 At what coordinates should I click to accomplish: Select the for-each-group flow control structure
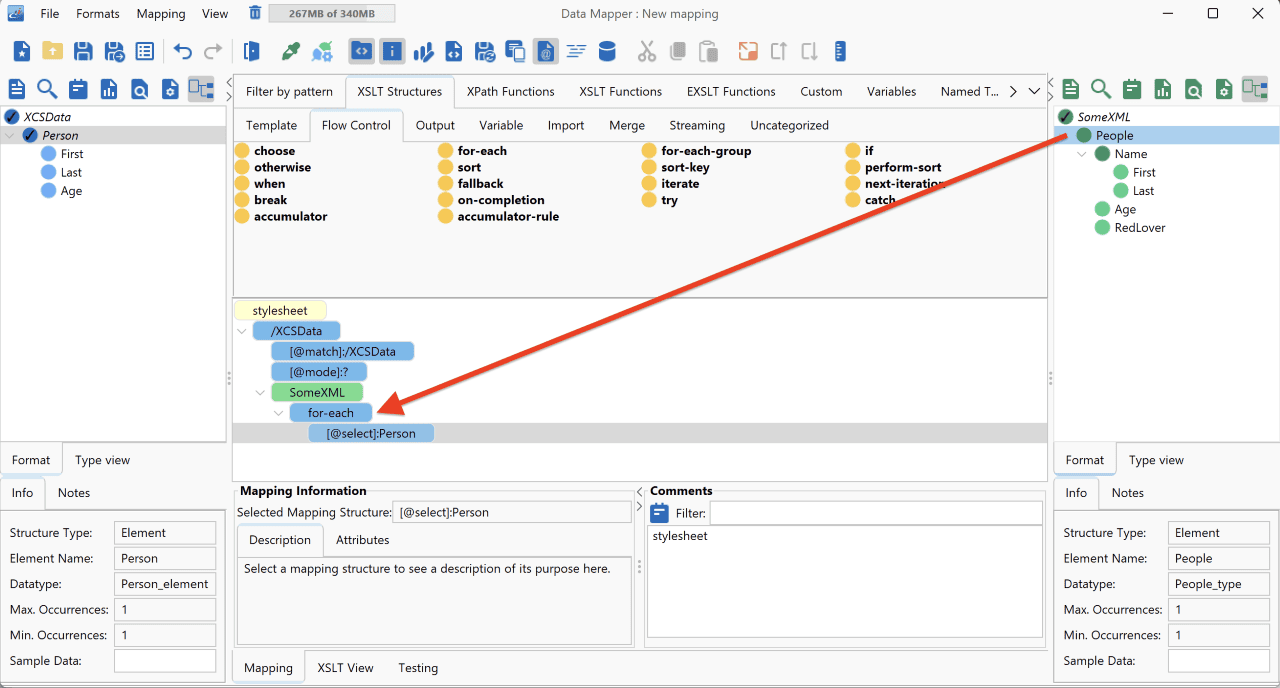(x=706, y=151)
